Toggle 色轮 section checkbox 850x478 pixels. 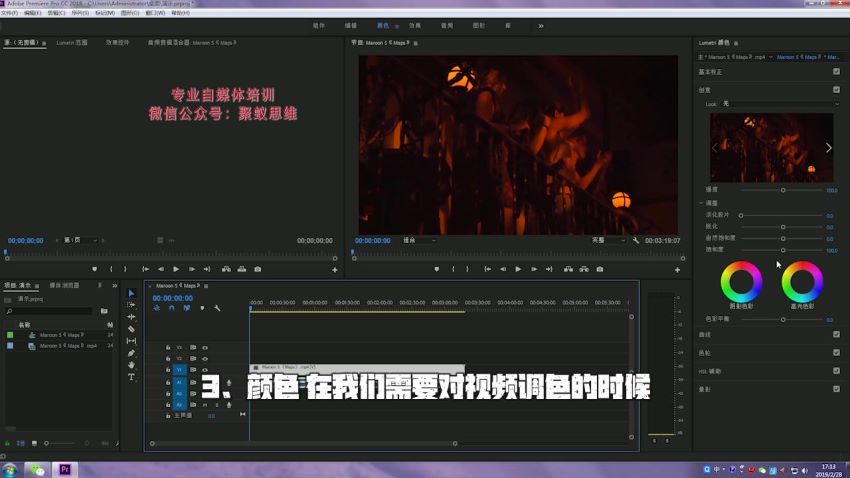tap(836, 353)
